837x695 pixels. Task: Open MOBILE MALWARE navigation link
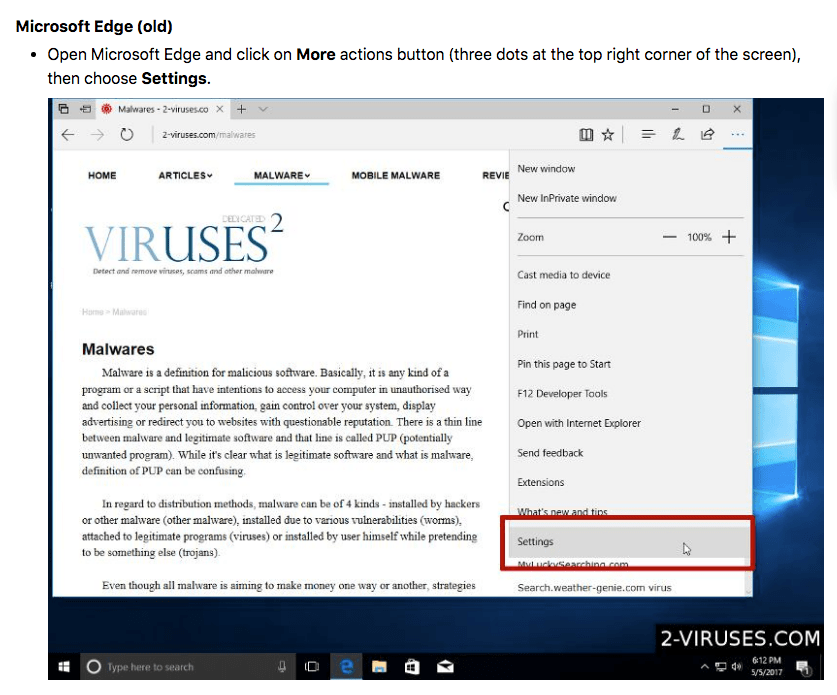coord(396,176)
